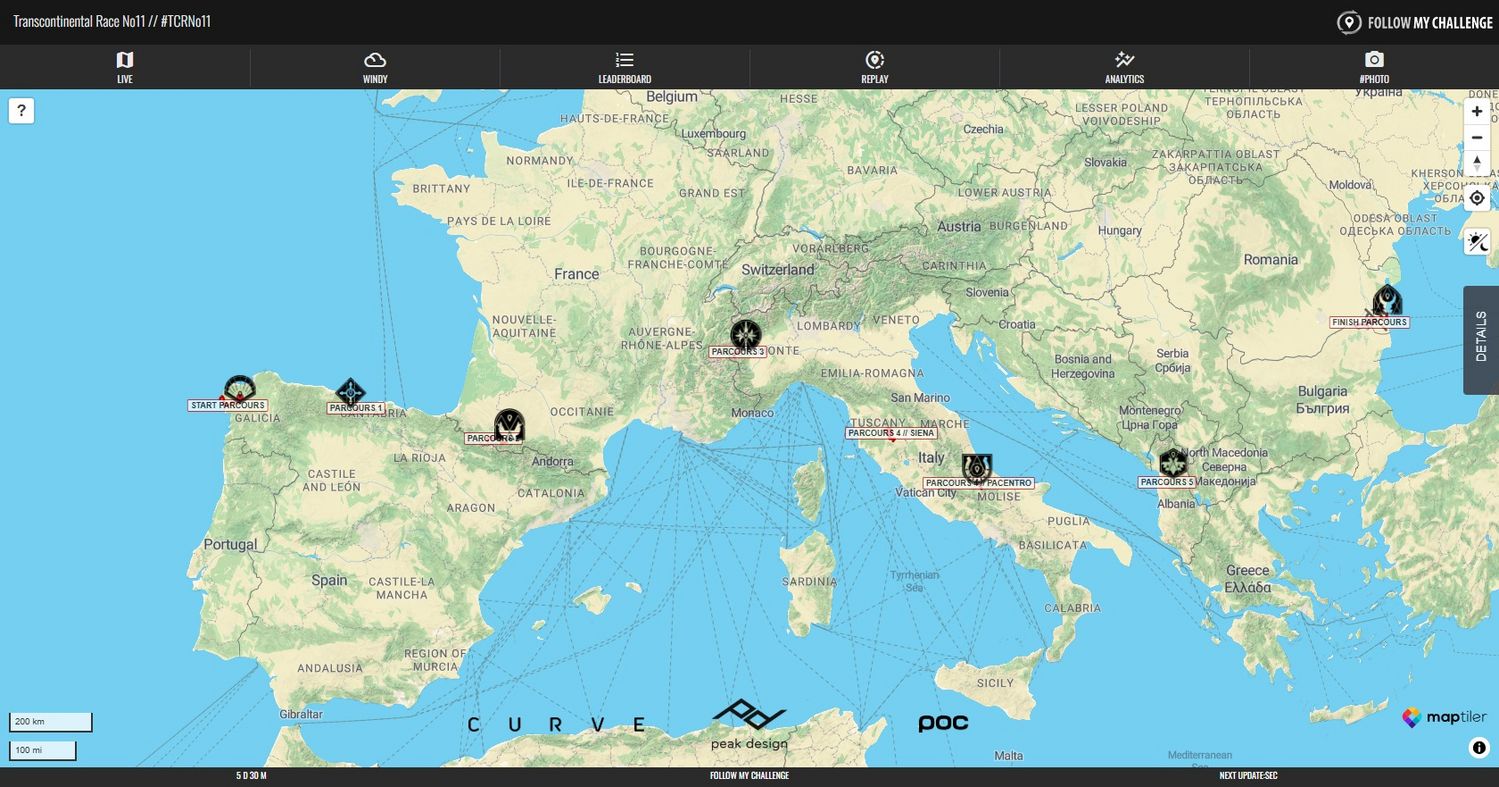The height and width of the screenshot is (787, 1499).
Task: Select the Start Parcours checkpoint marker
Action: point(239,389)
